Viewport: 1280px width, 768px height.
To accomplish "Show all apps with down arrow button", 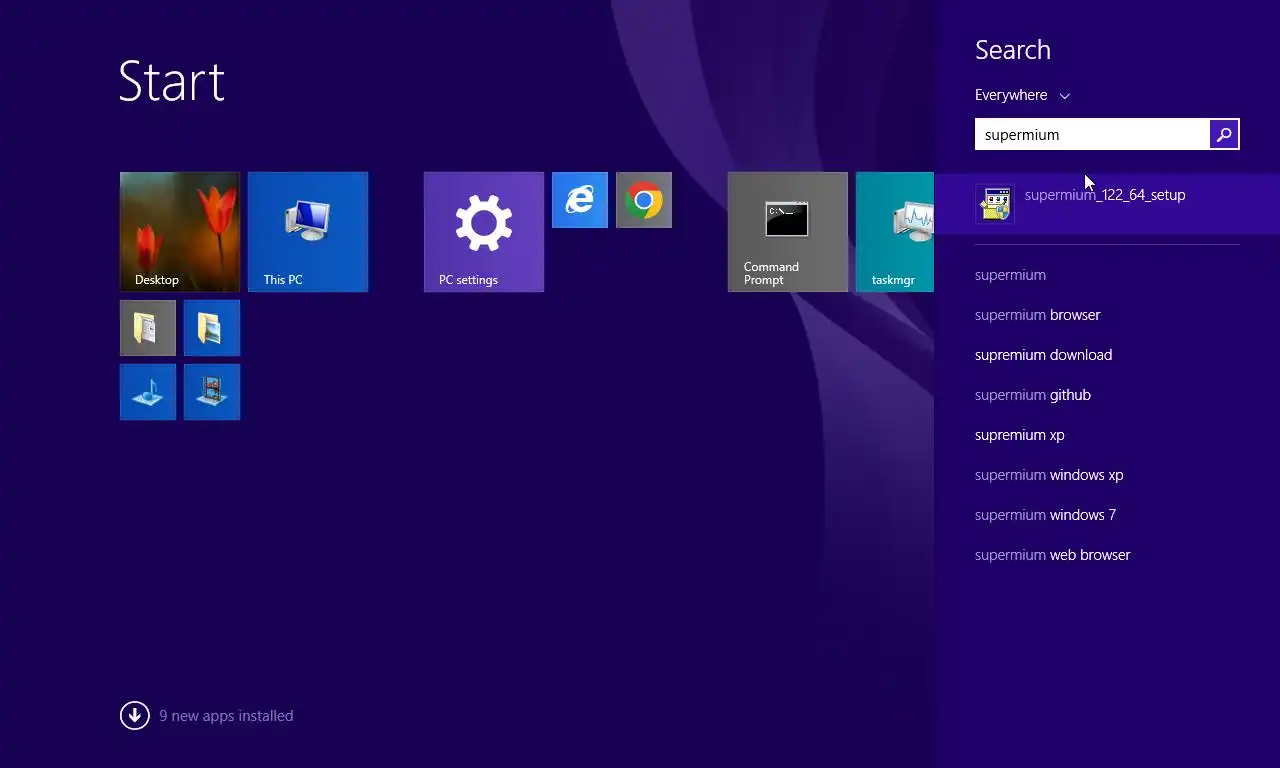I will click(134, 715).
